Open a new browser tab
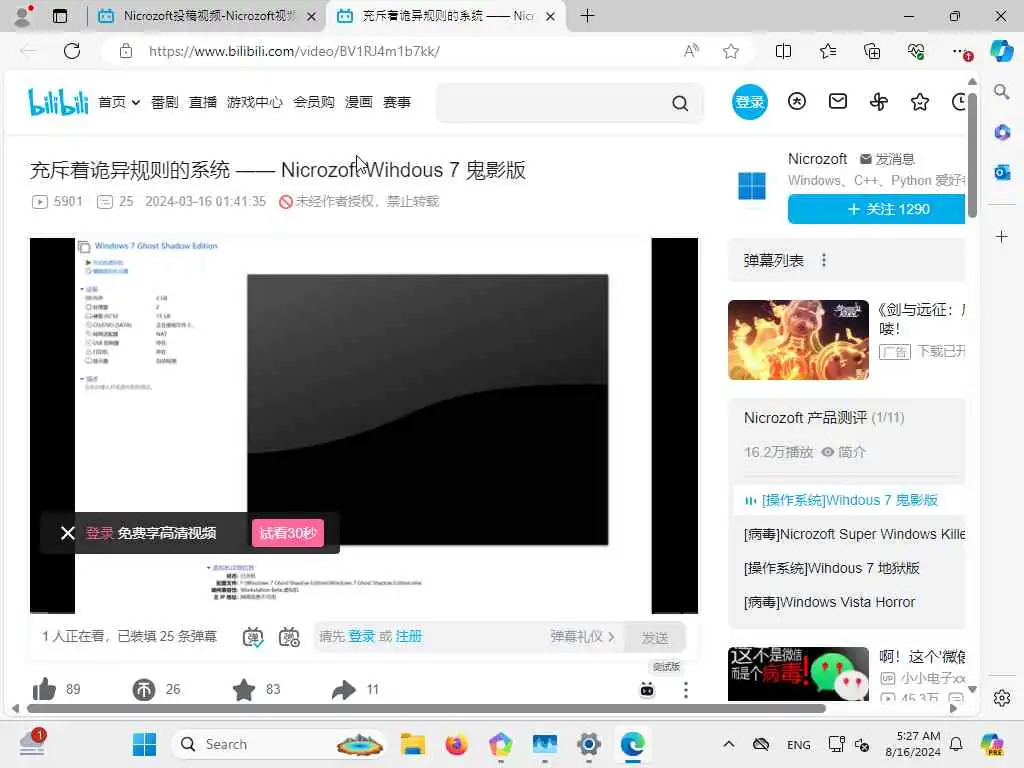This screenshot has width=1024, height=768. pyautogui.click(x=587, y=16)
